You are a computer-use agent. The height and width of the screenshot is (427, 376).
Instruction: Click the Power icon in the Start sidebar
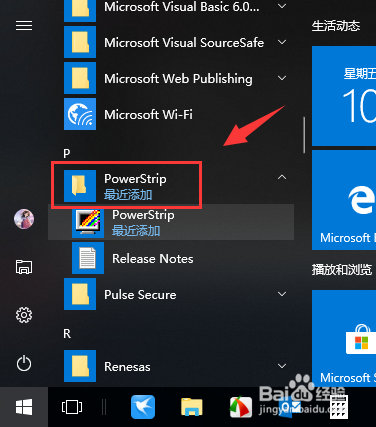tap(24, 363)
